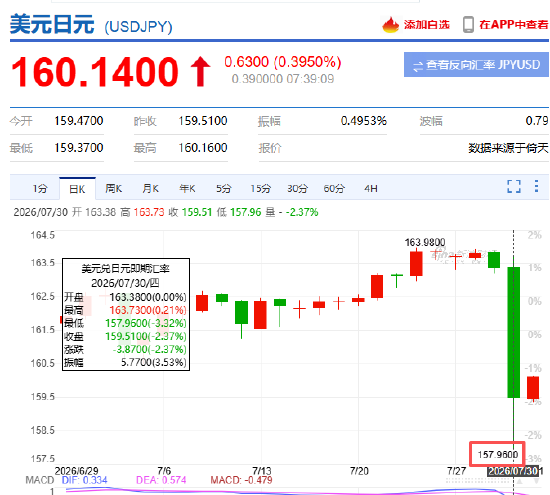Click the MACD: -0.479 indicator
The width and height of the screenshot is (550, 495).
(241, 480)
